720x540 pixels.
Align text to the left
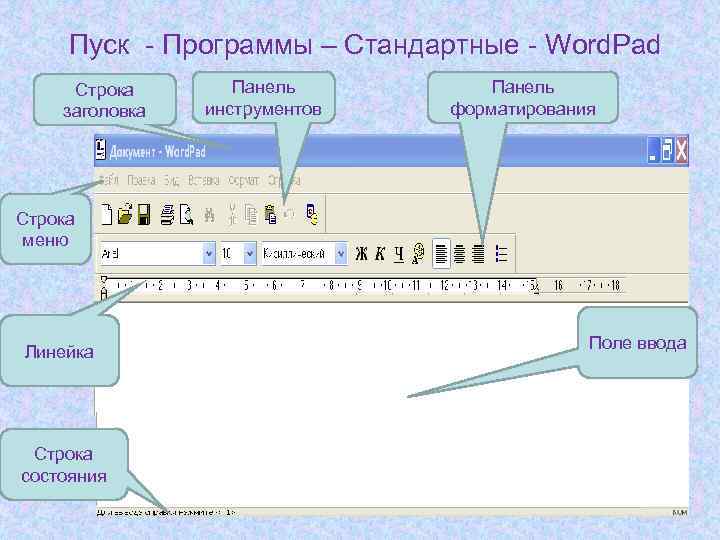pyautogui.click(x=441, y=253)
